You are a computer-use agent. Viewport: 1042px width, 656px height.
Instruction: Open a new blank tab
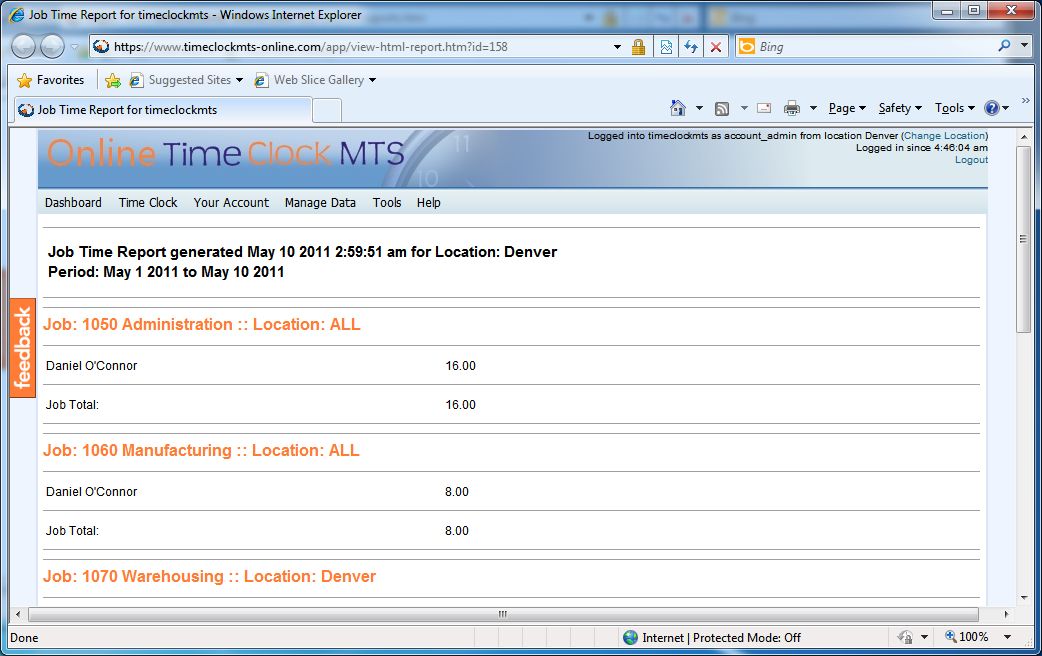[x=327, y=111]
